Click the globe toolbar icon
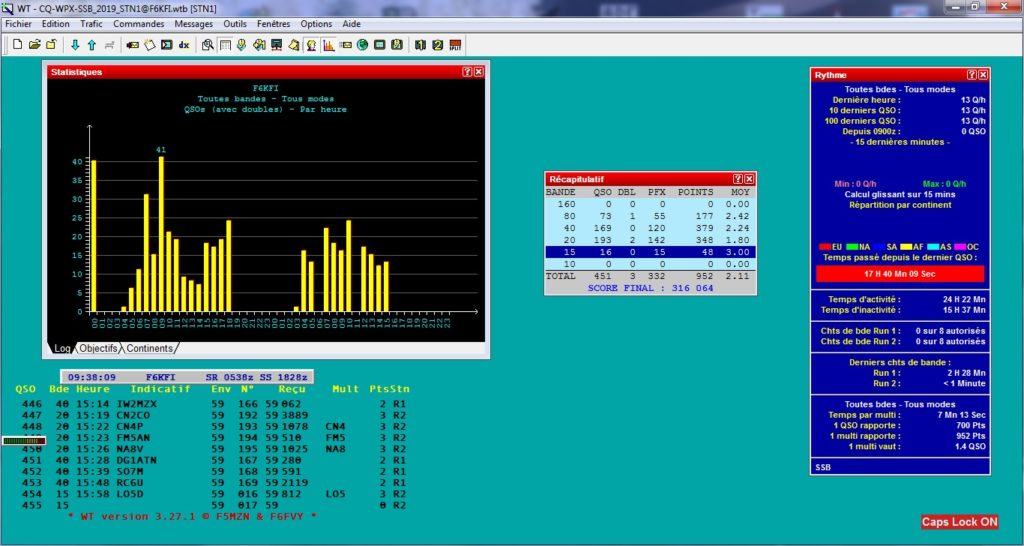1024x546 pixels. [x=362, y=44]
